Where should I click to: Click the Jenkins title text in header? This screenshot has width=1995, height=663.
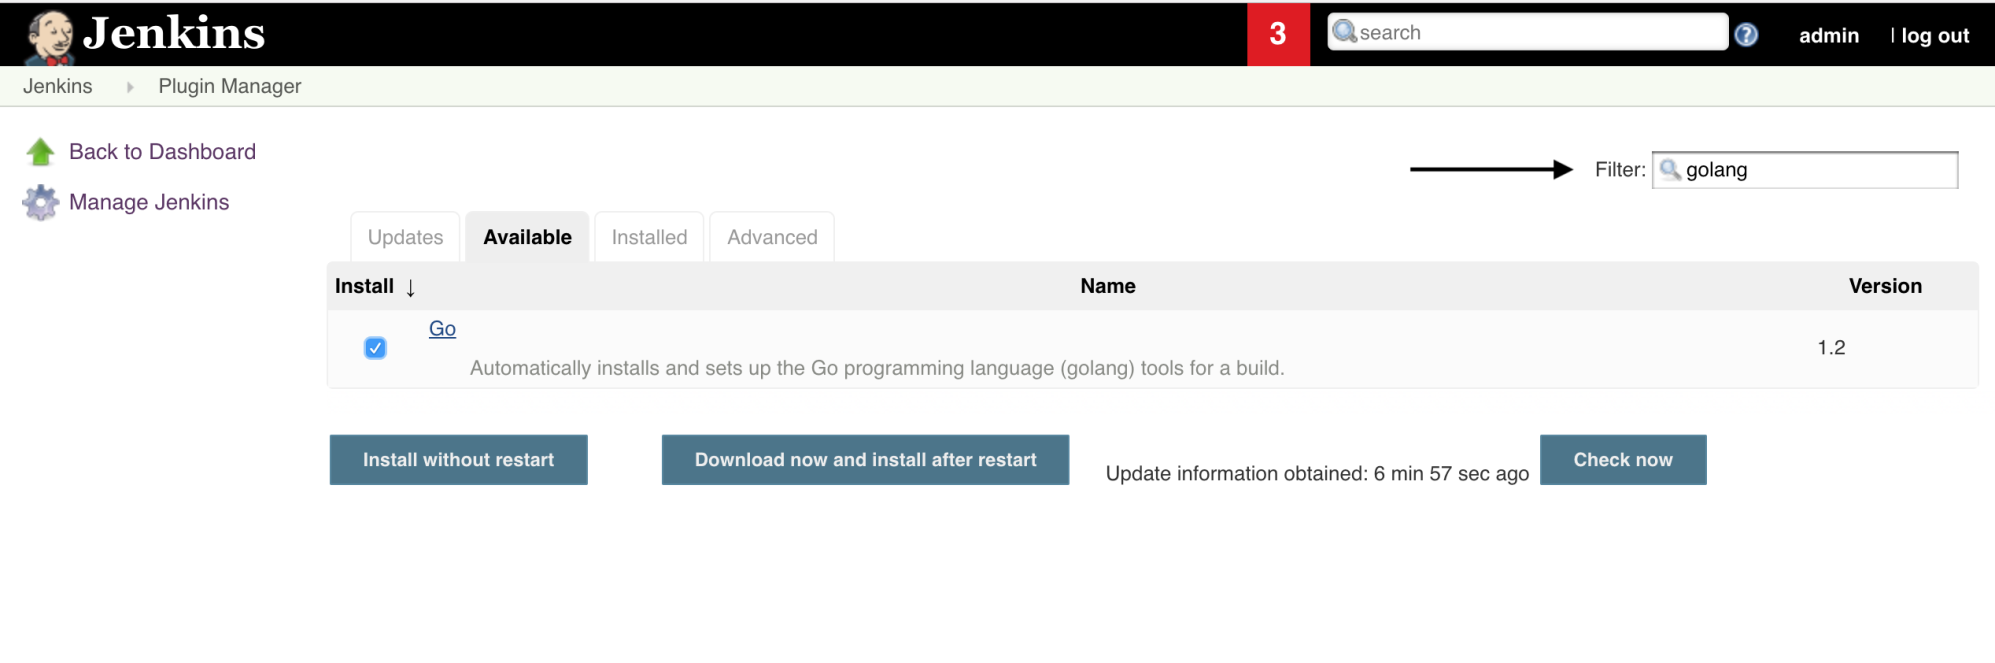pos(174,33)
